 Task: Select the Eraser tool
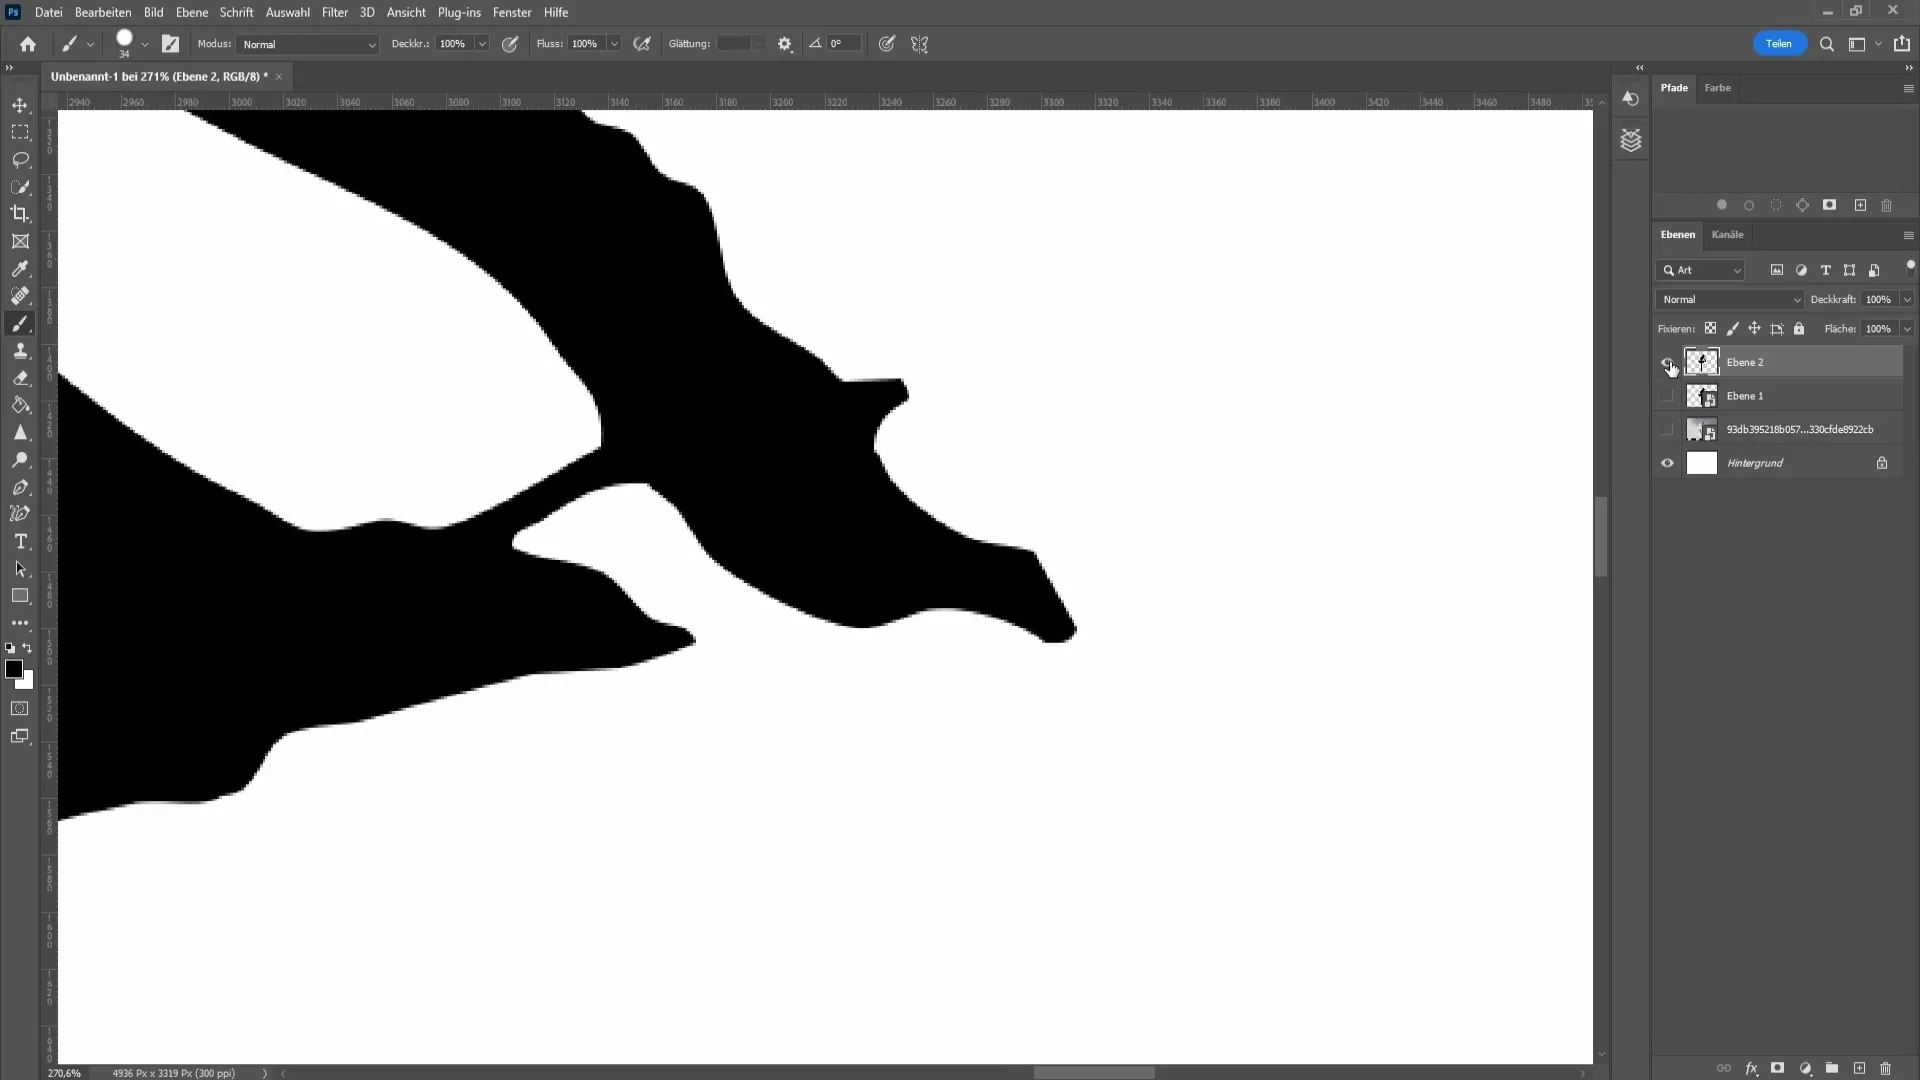[x=20, y=378]
